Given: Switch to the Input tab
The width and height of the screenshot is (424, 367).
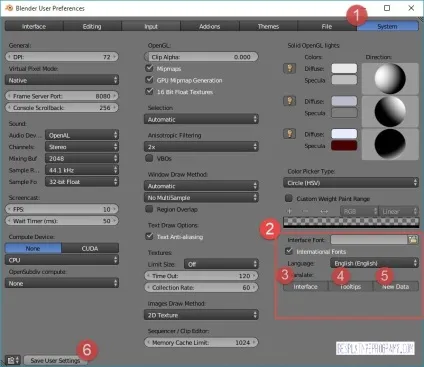Looking at the screenshot, I should pos(151,26).
